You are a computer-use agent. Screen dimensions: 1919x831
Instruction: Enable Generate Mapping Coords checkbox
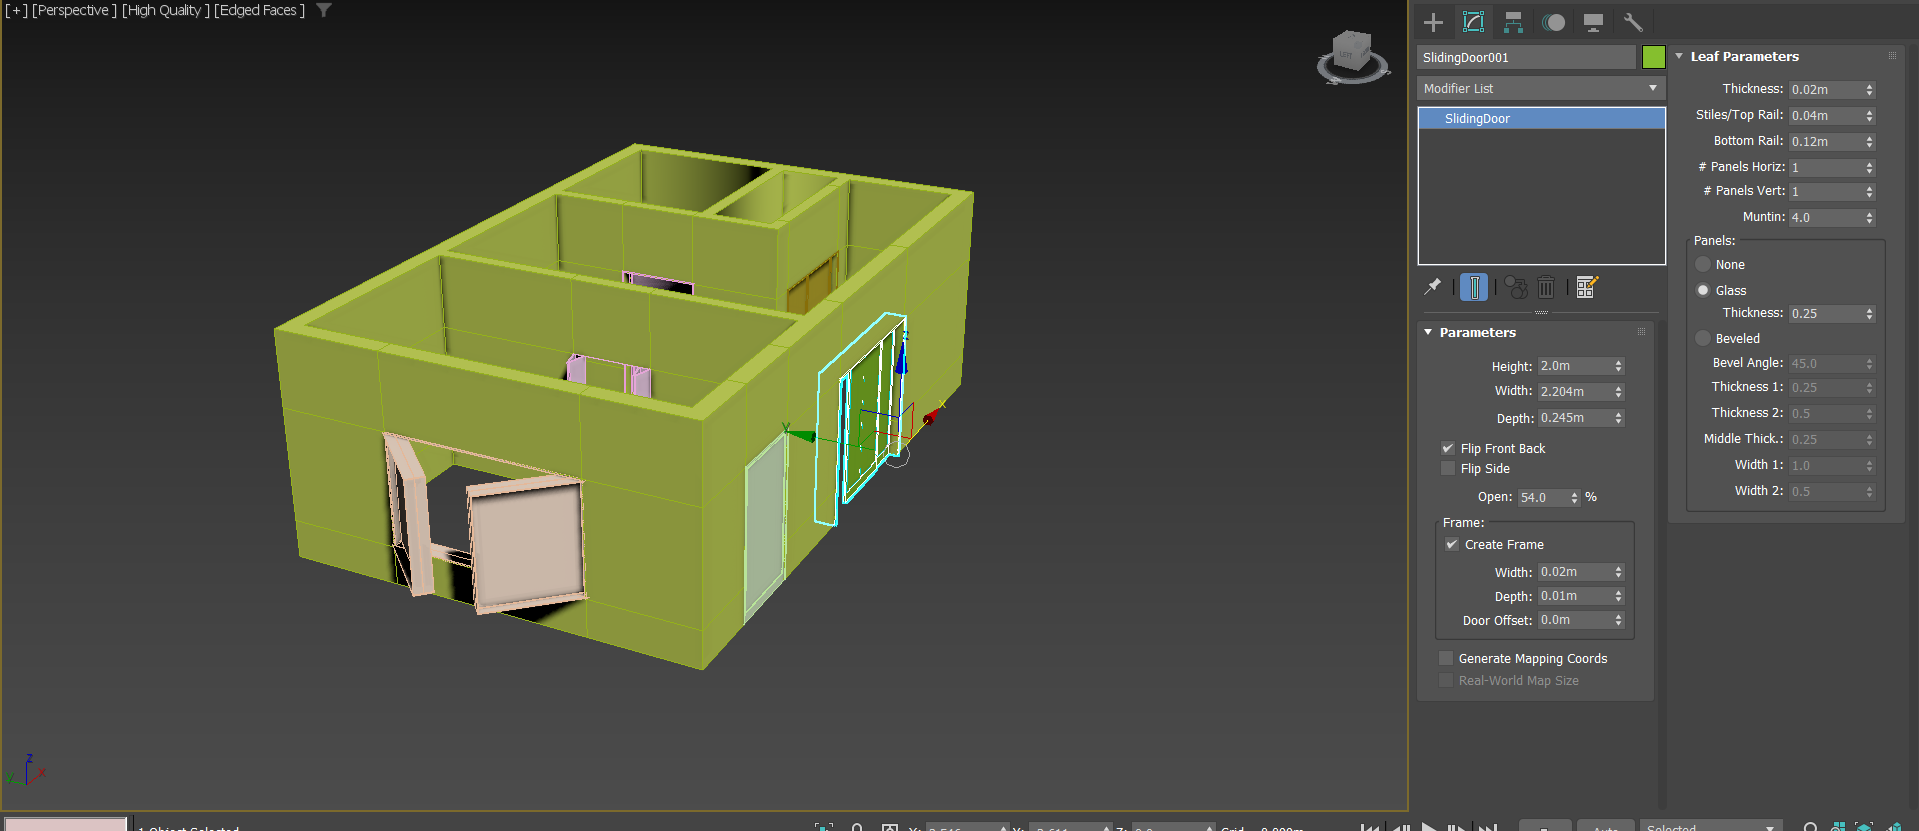(x=1446, y=658)
